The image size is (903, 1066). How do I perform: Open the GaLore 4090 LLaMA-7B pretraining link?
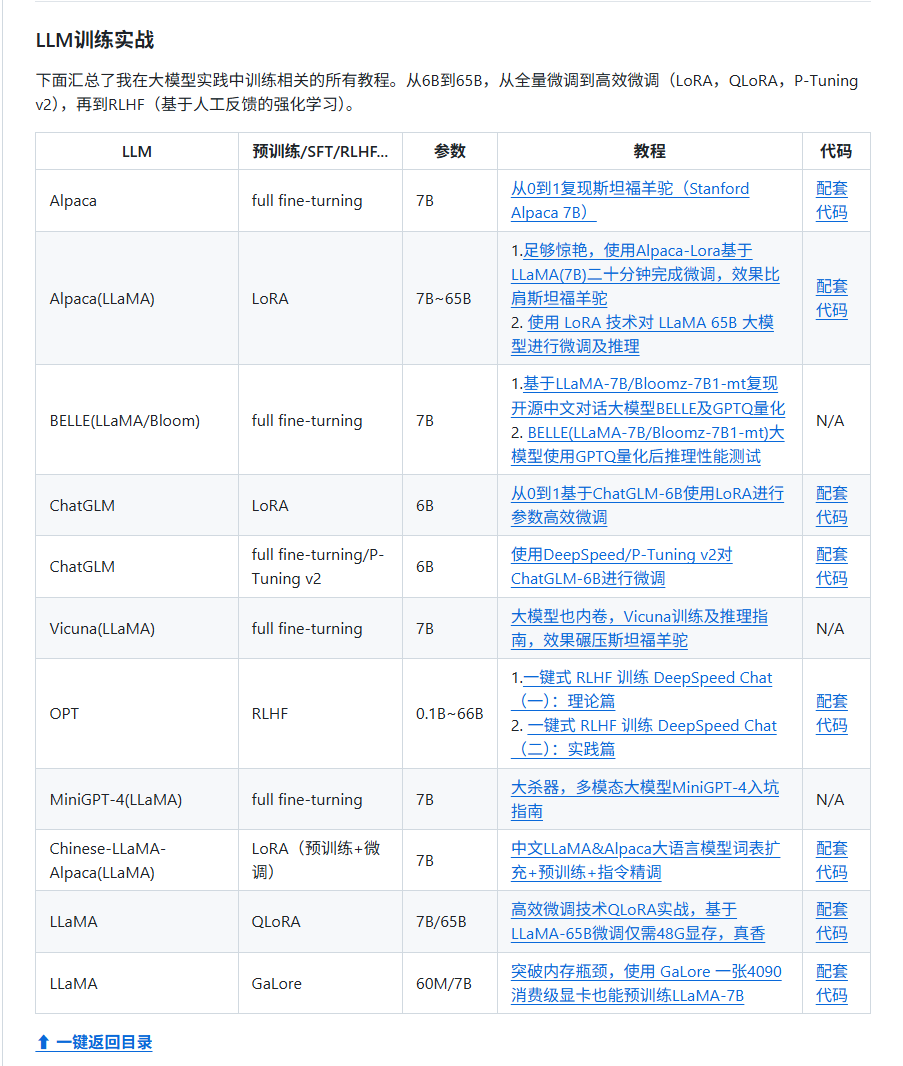point(646,983)
